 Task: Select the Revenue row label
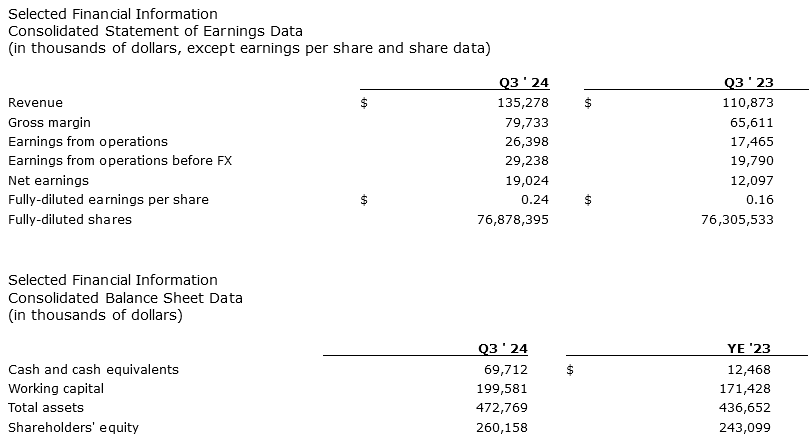tap(35, 103)
